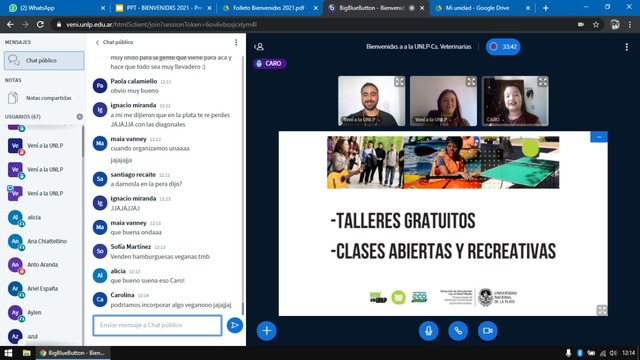Open Notas compartidas
Viewport: 640px width, 360px height.
[44, 98]
